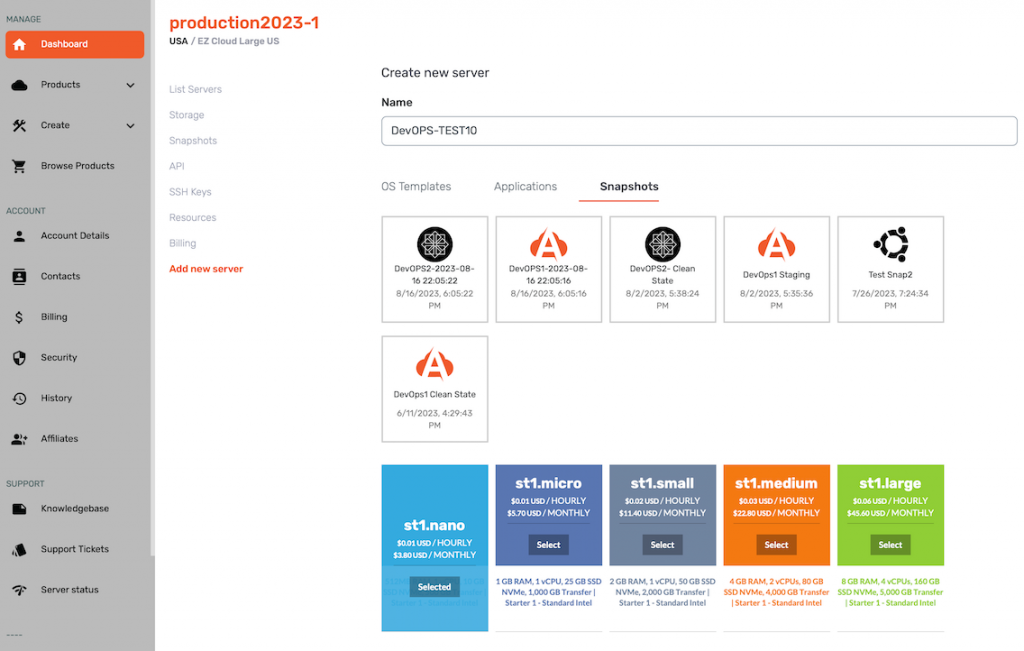Click the Browse Products cart icon
The width and height of the screenshot is (1024, 651).
click(x=19, y=166)
